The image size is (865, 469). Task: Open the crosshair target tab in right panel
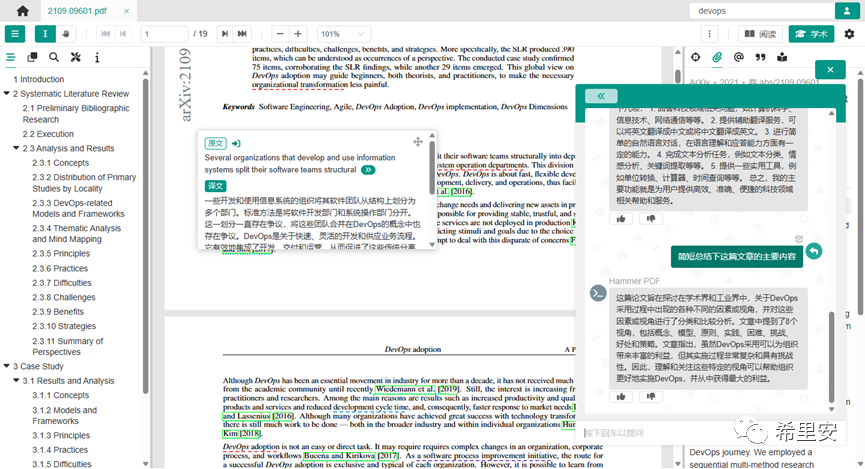coord(696,57)
